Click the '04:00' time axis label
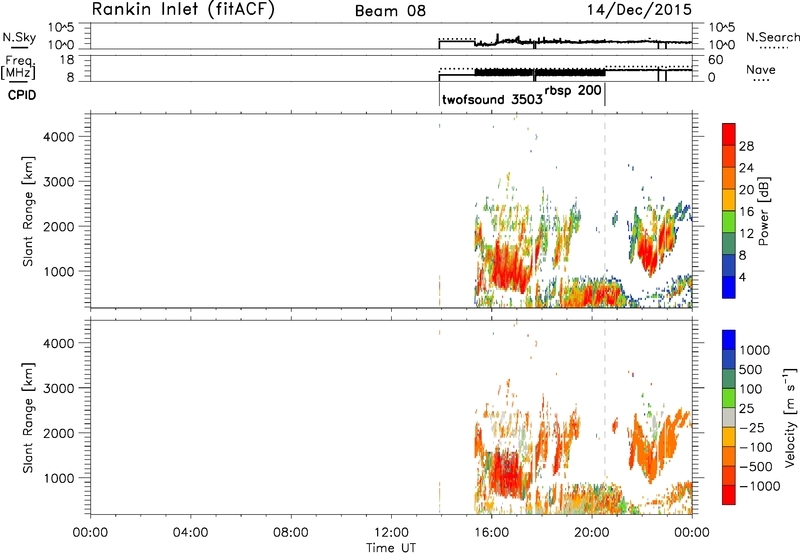 point(190,533)
